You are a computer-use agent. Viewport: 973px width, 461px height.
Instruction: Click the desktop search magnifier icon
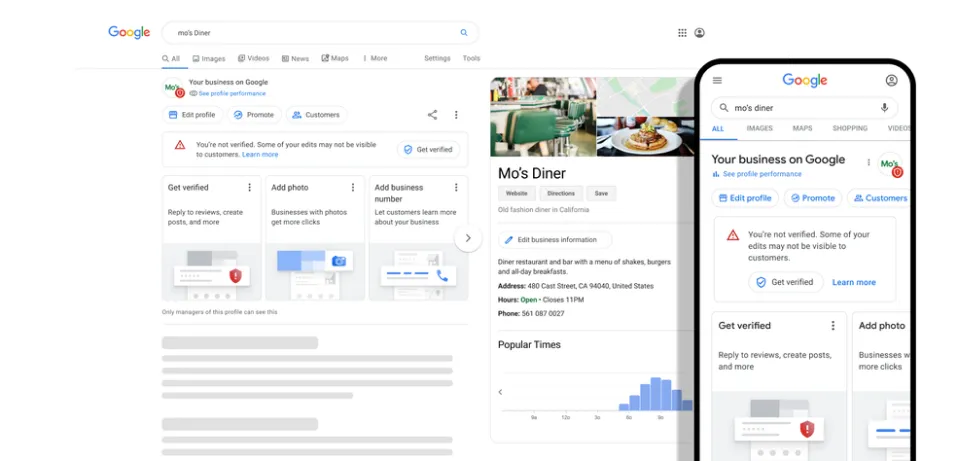click(464, 33)
